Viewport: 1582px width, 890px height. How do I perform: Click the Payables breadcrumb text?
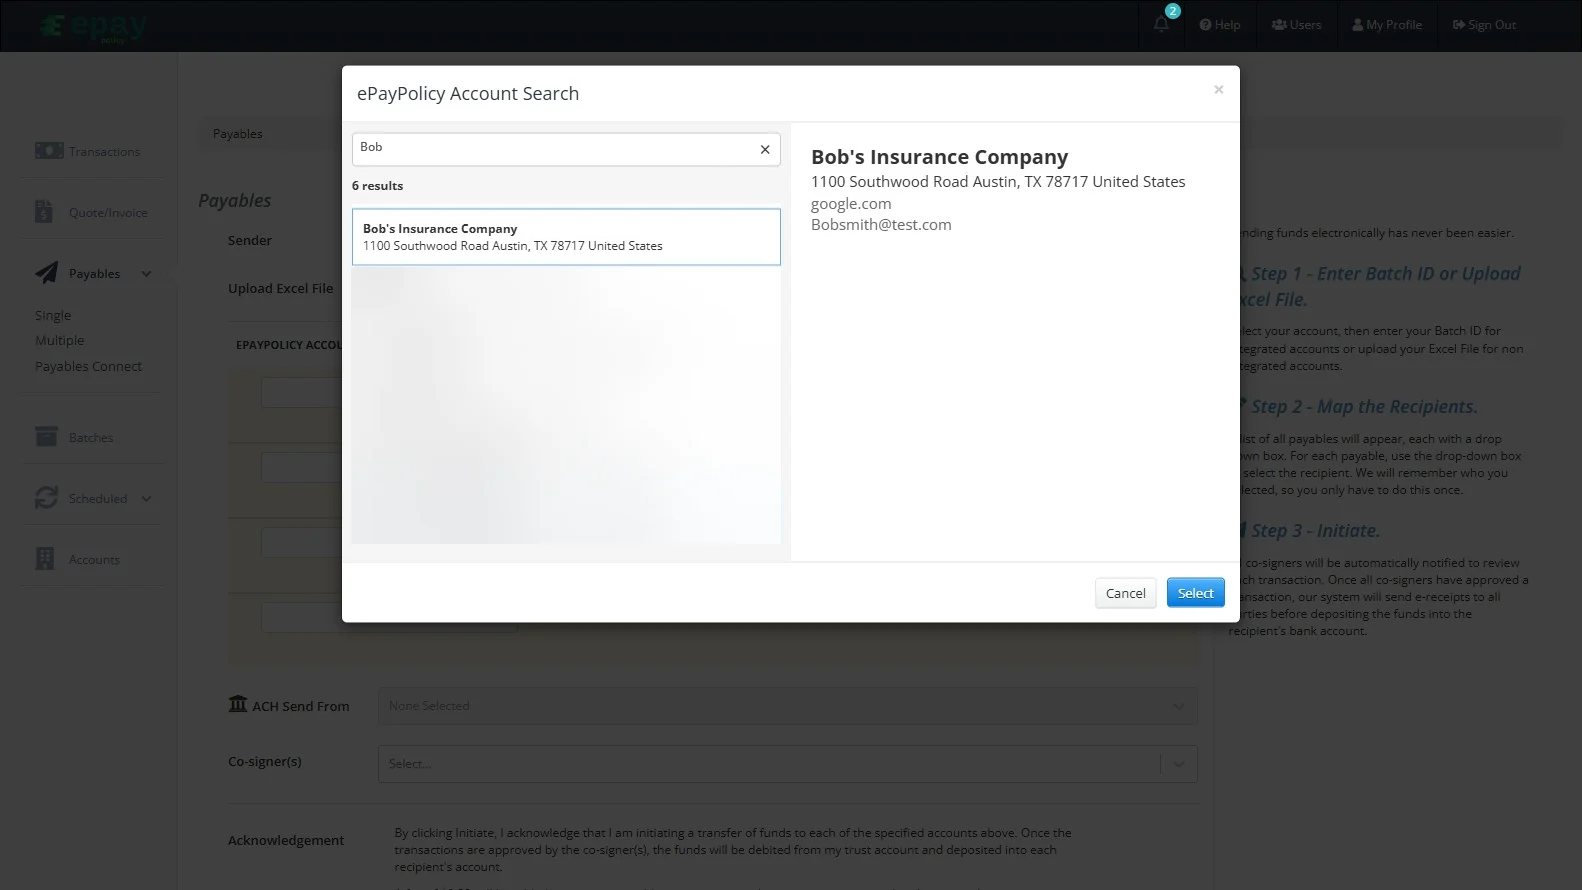click(x=237, y=134)
